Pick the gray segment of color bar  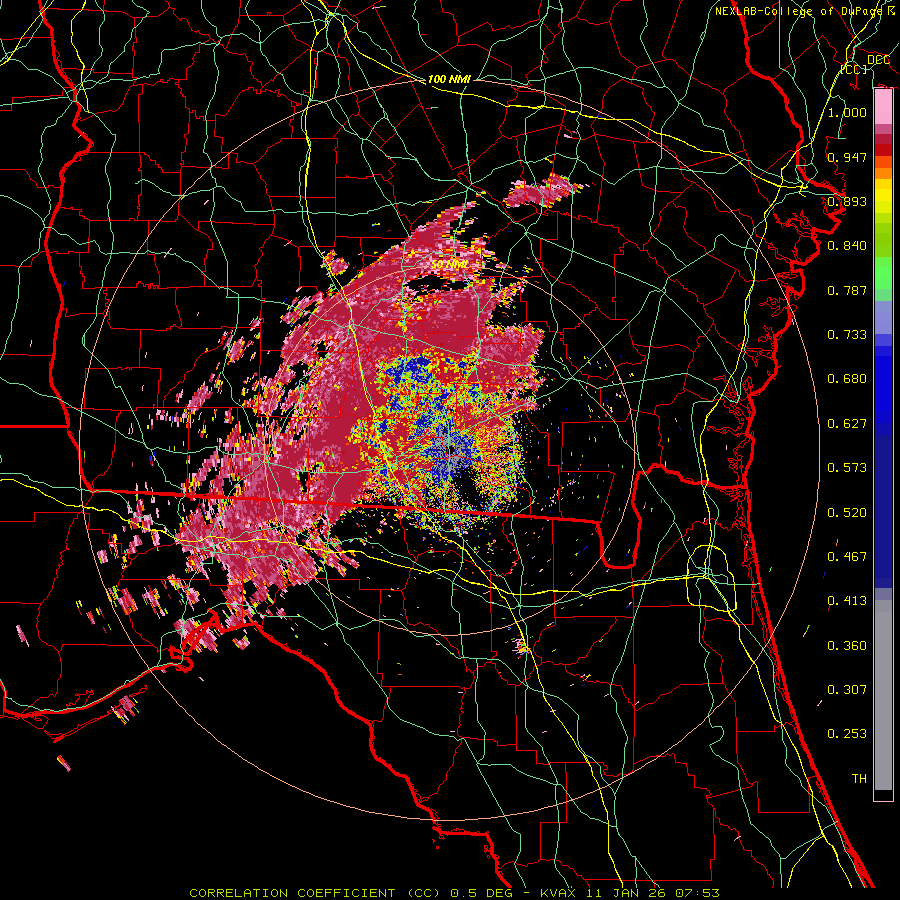[883, 695]
